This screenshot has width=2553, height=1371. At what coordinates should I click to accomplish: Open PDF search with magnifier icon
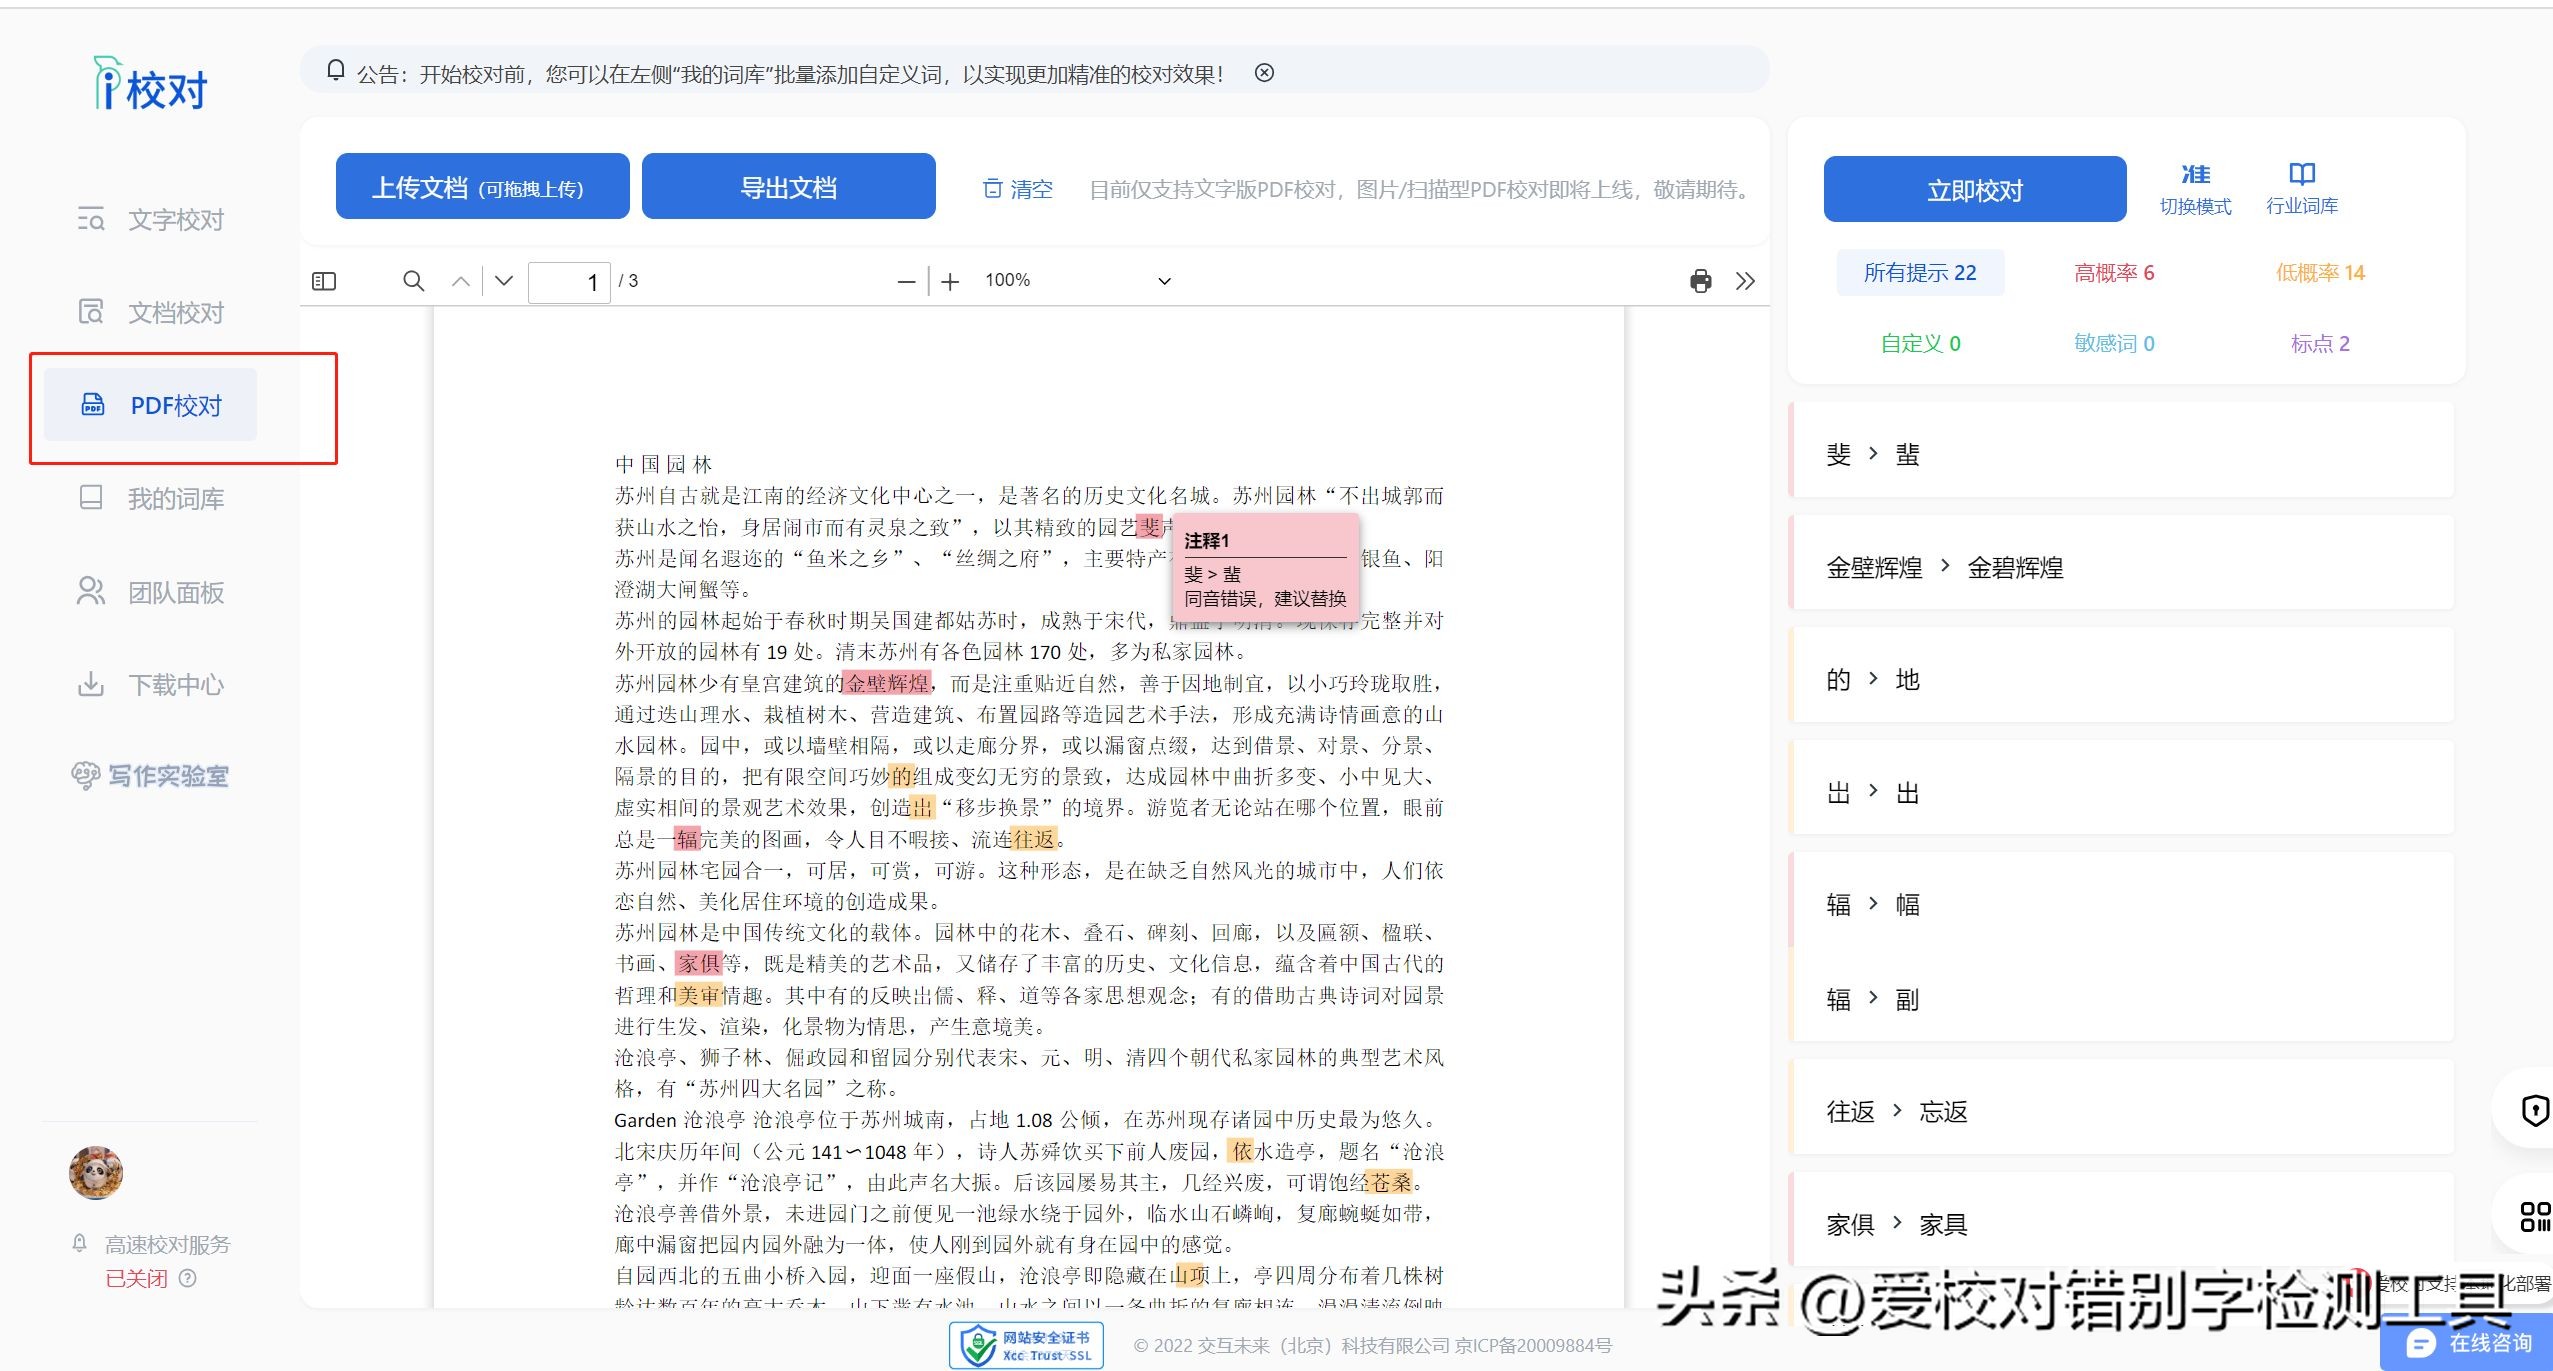point(413,281)
